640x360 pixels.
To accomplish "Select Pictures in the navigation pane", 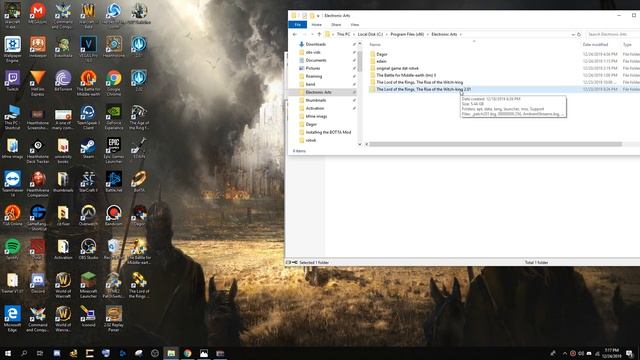I will pos(313,68).
